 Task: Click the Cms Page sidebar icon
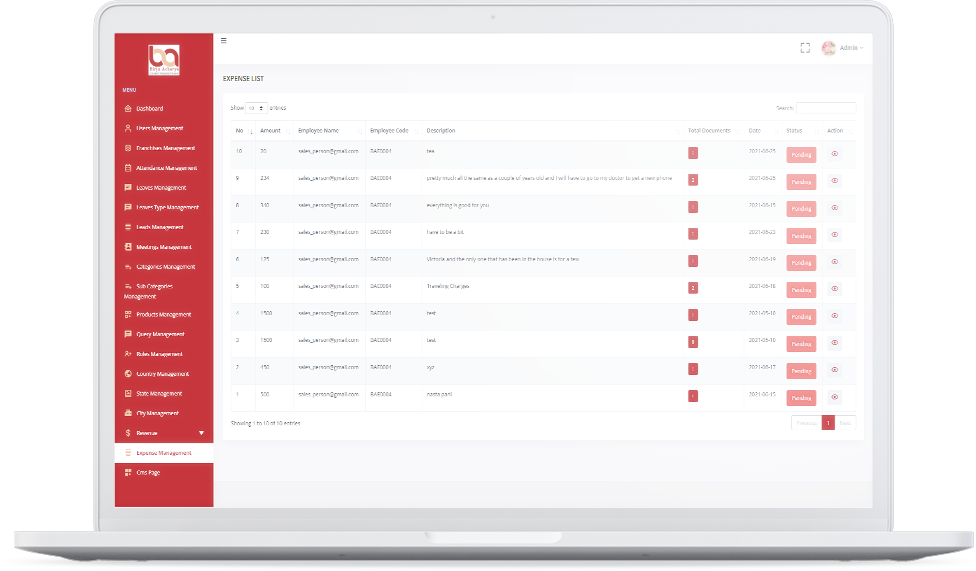128,473
